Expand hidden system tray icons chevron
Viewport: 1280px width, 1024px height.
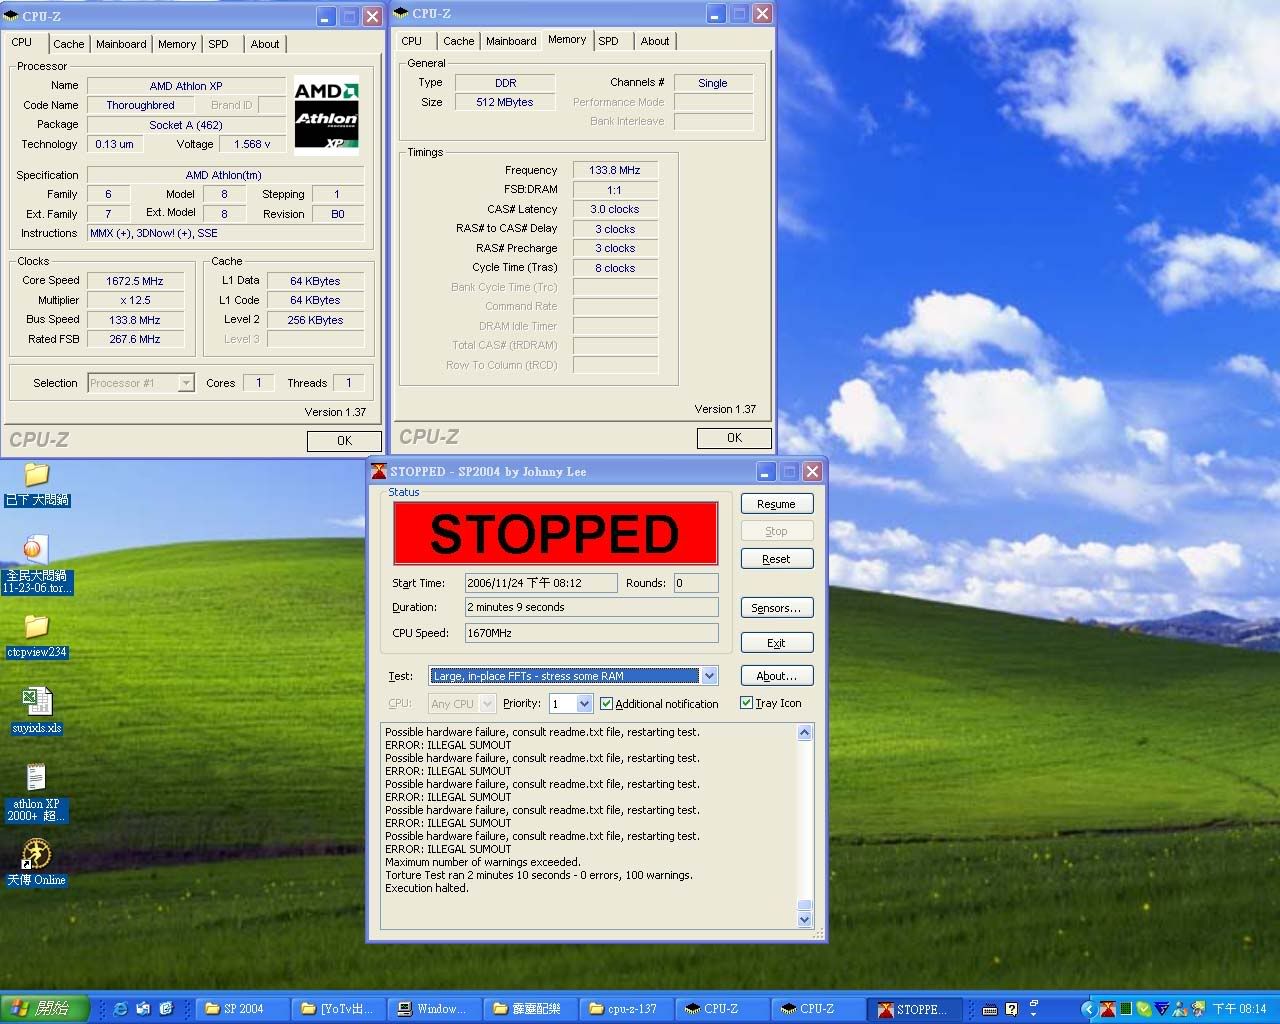coord(1088,1009)
